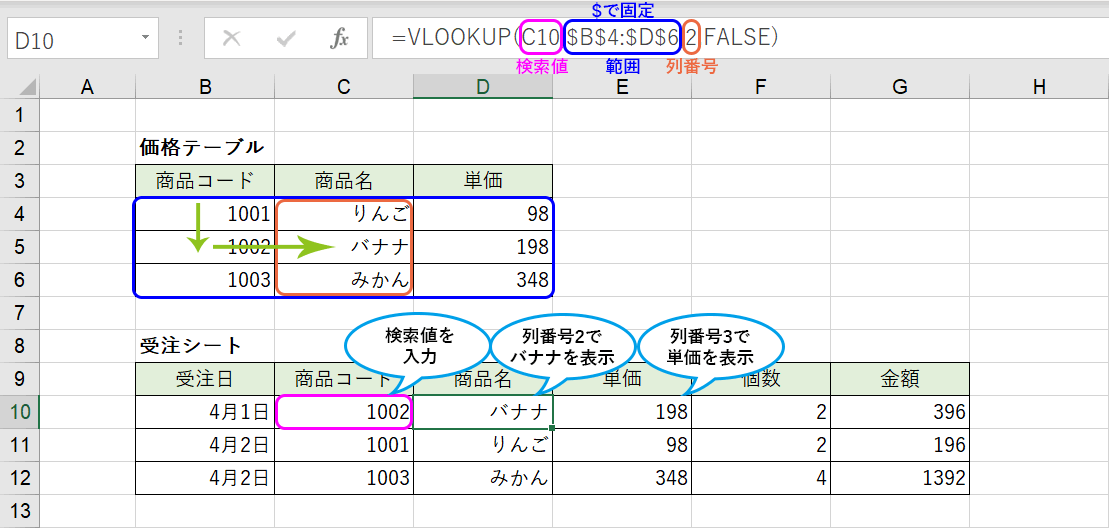Click the Select All corner triangle
The height and width of the screenshot is (528, 1109).
tap(28, 86)
